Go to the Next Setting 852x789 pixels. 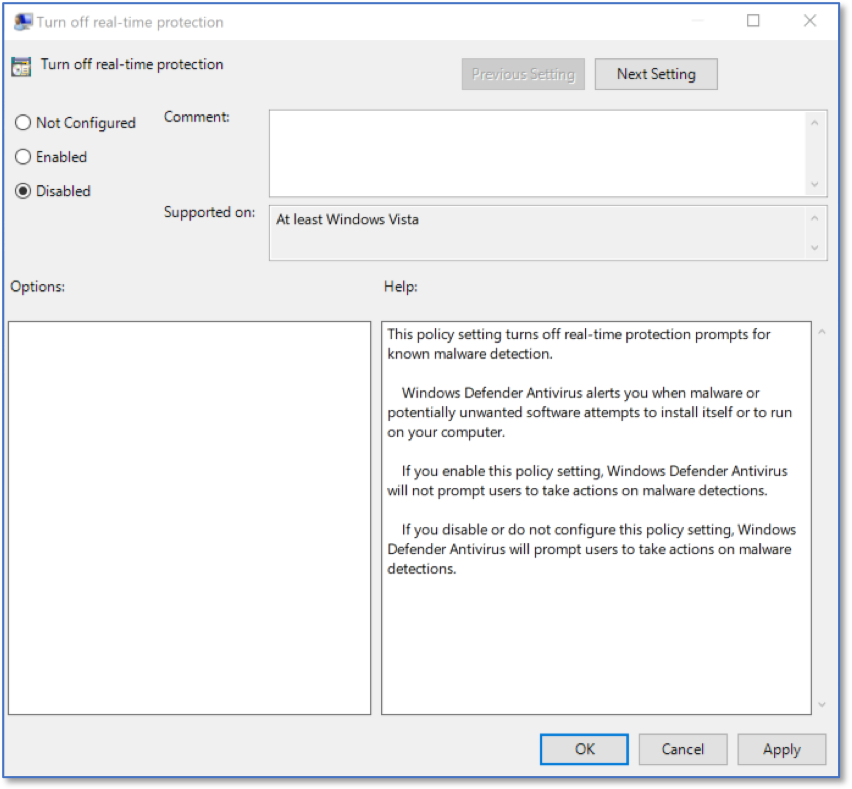[656, 74]
